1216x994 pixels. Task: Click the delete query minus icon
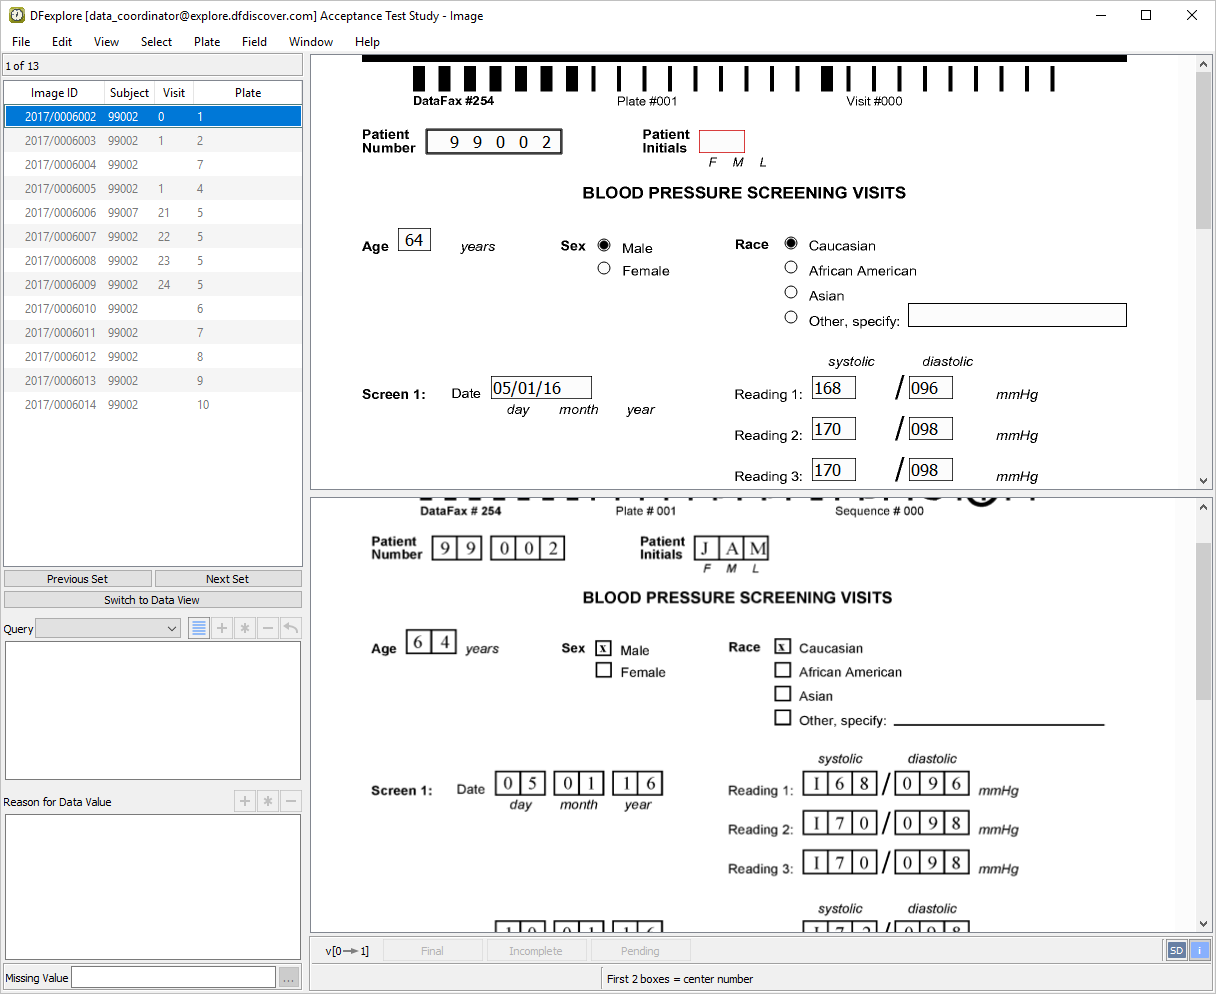[x=268, y=629]
